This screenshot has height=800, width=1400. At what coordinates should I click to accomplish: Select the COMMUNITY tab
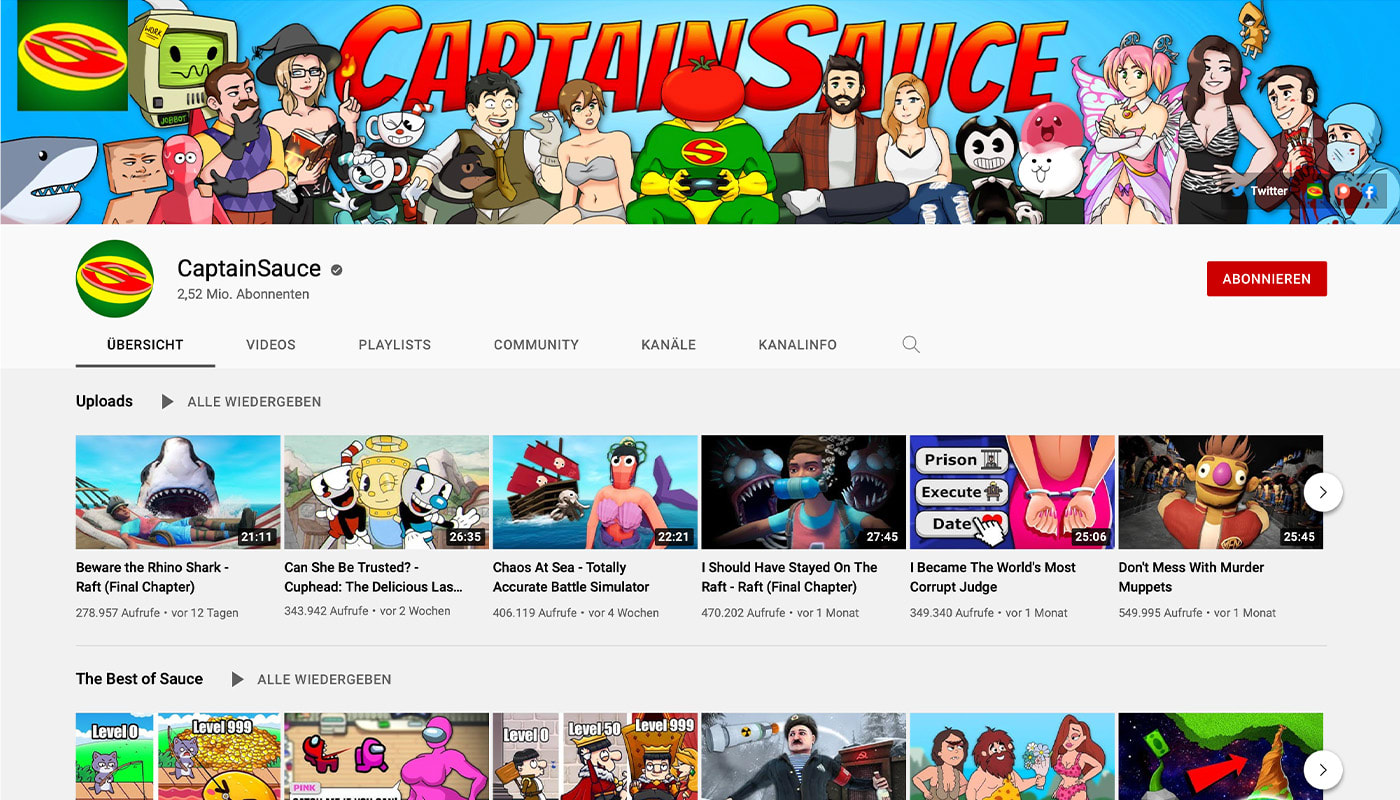(536, 345)
